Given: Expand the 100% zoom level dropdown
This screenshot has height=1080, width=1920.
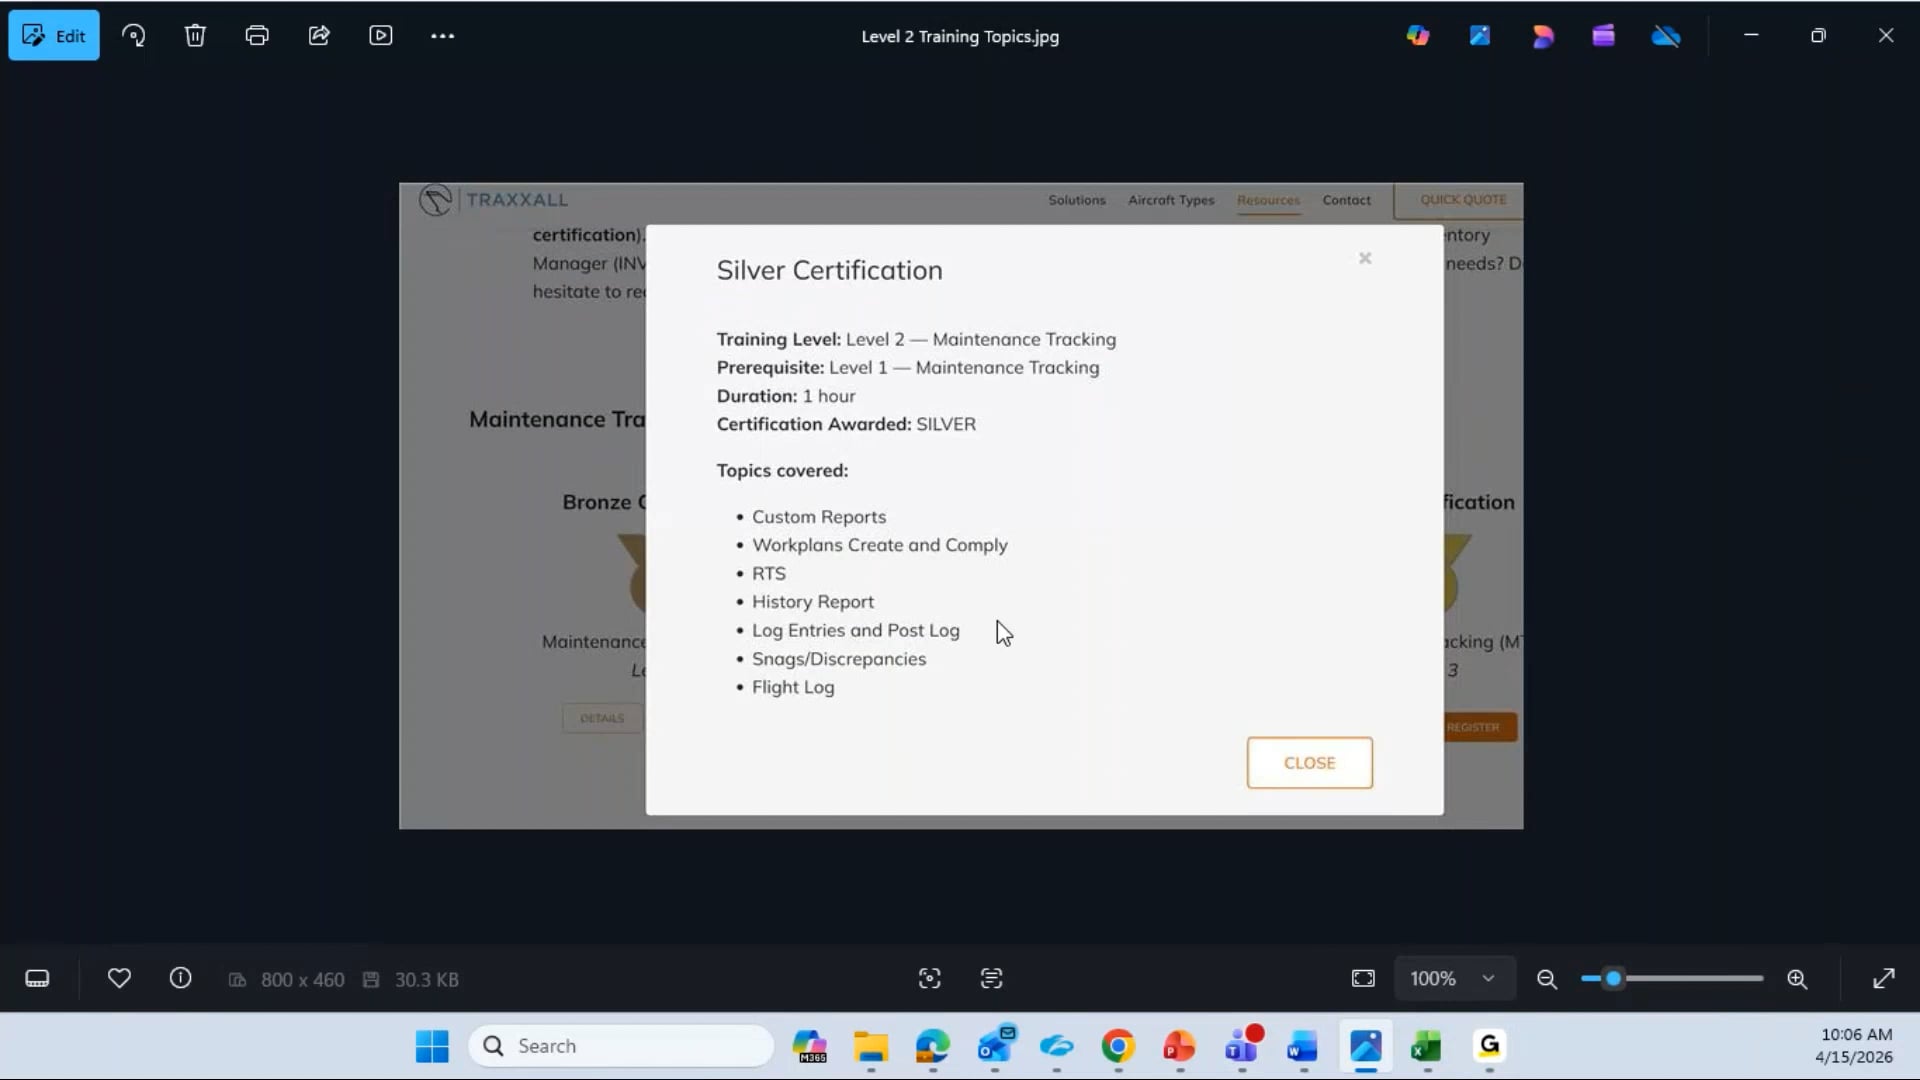Looking at the screenshot, I should (1453, 979).
